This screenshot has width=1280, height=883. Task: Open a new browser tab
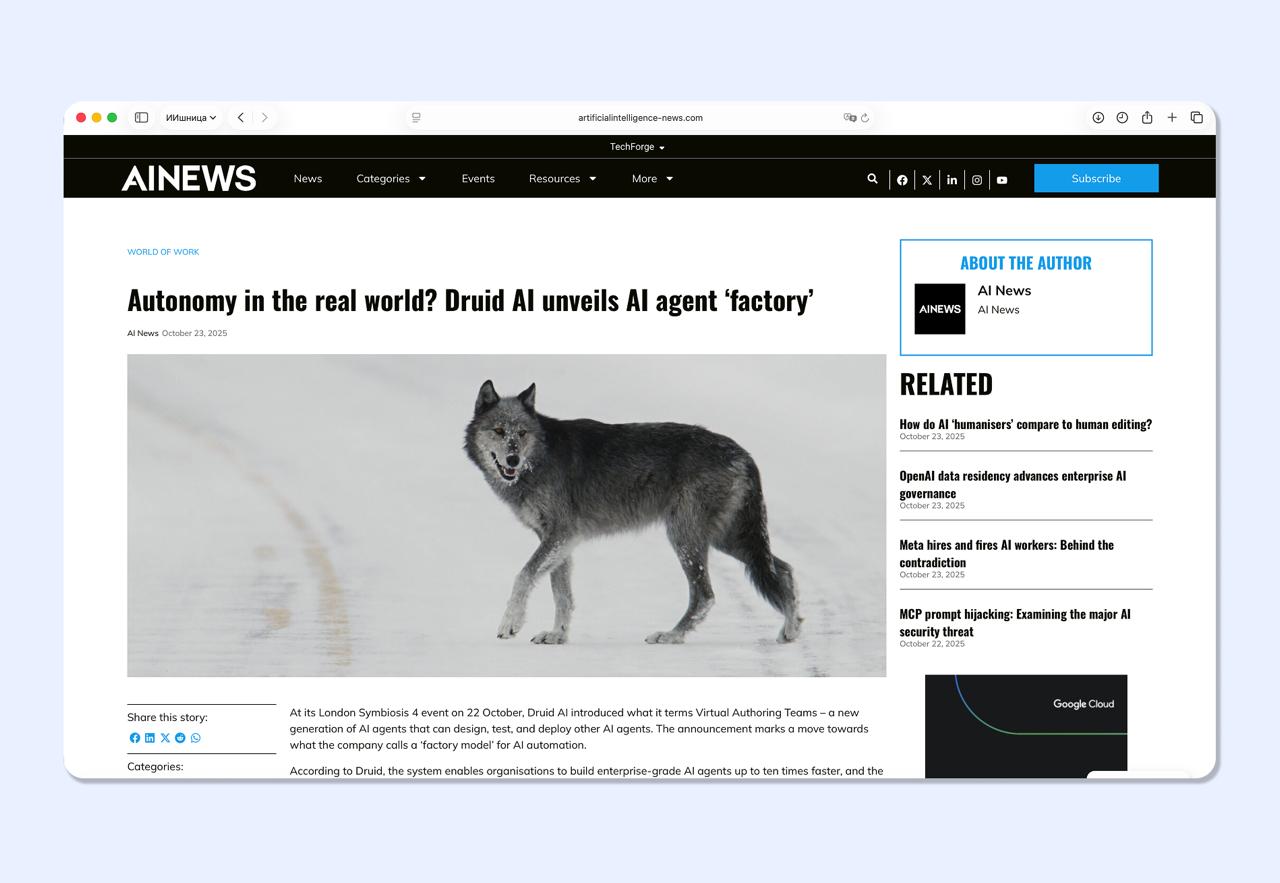pyautogui.click(x=1172, y=118)
